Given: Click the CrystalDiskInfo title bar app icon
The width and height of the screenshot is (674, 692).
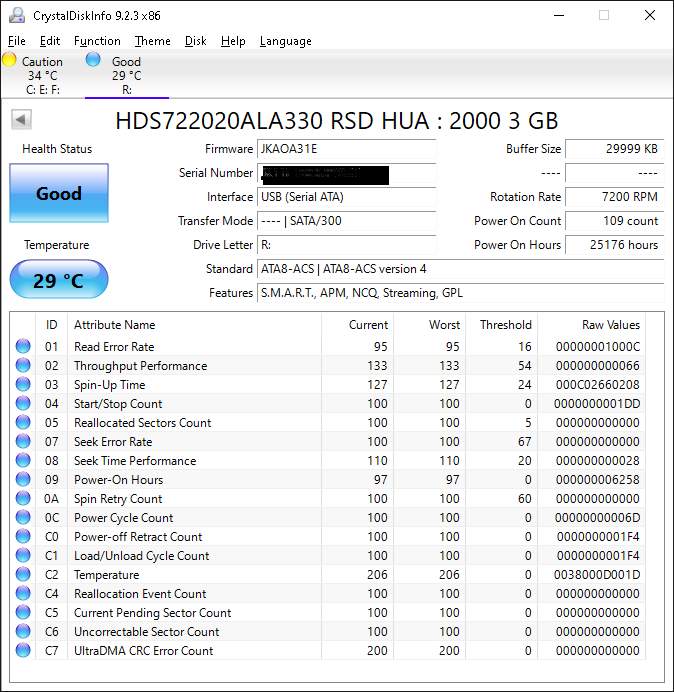Looking at the screenshot, I should (17, 15).
